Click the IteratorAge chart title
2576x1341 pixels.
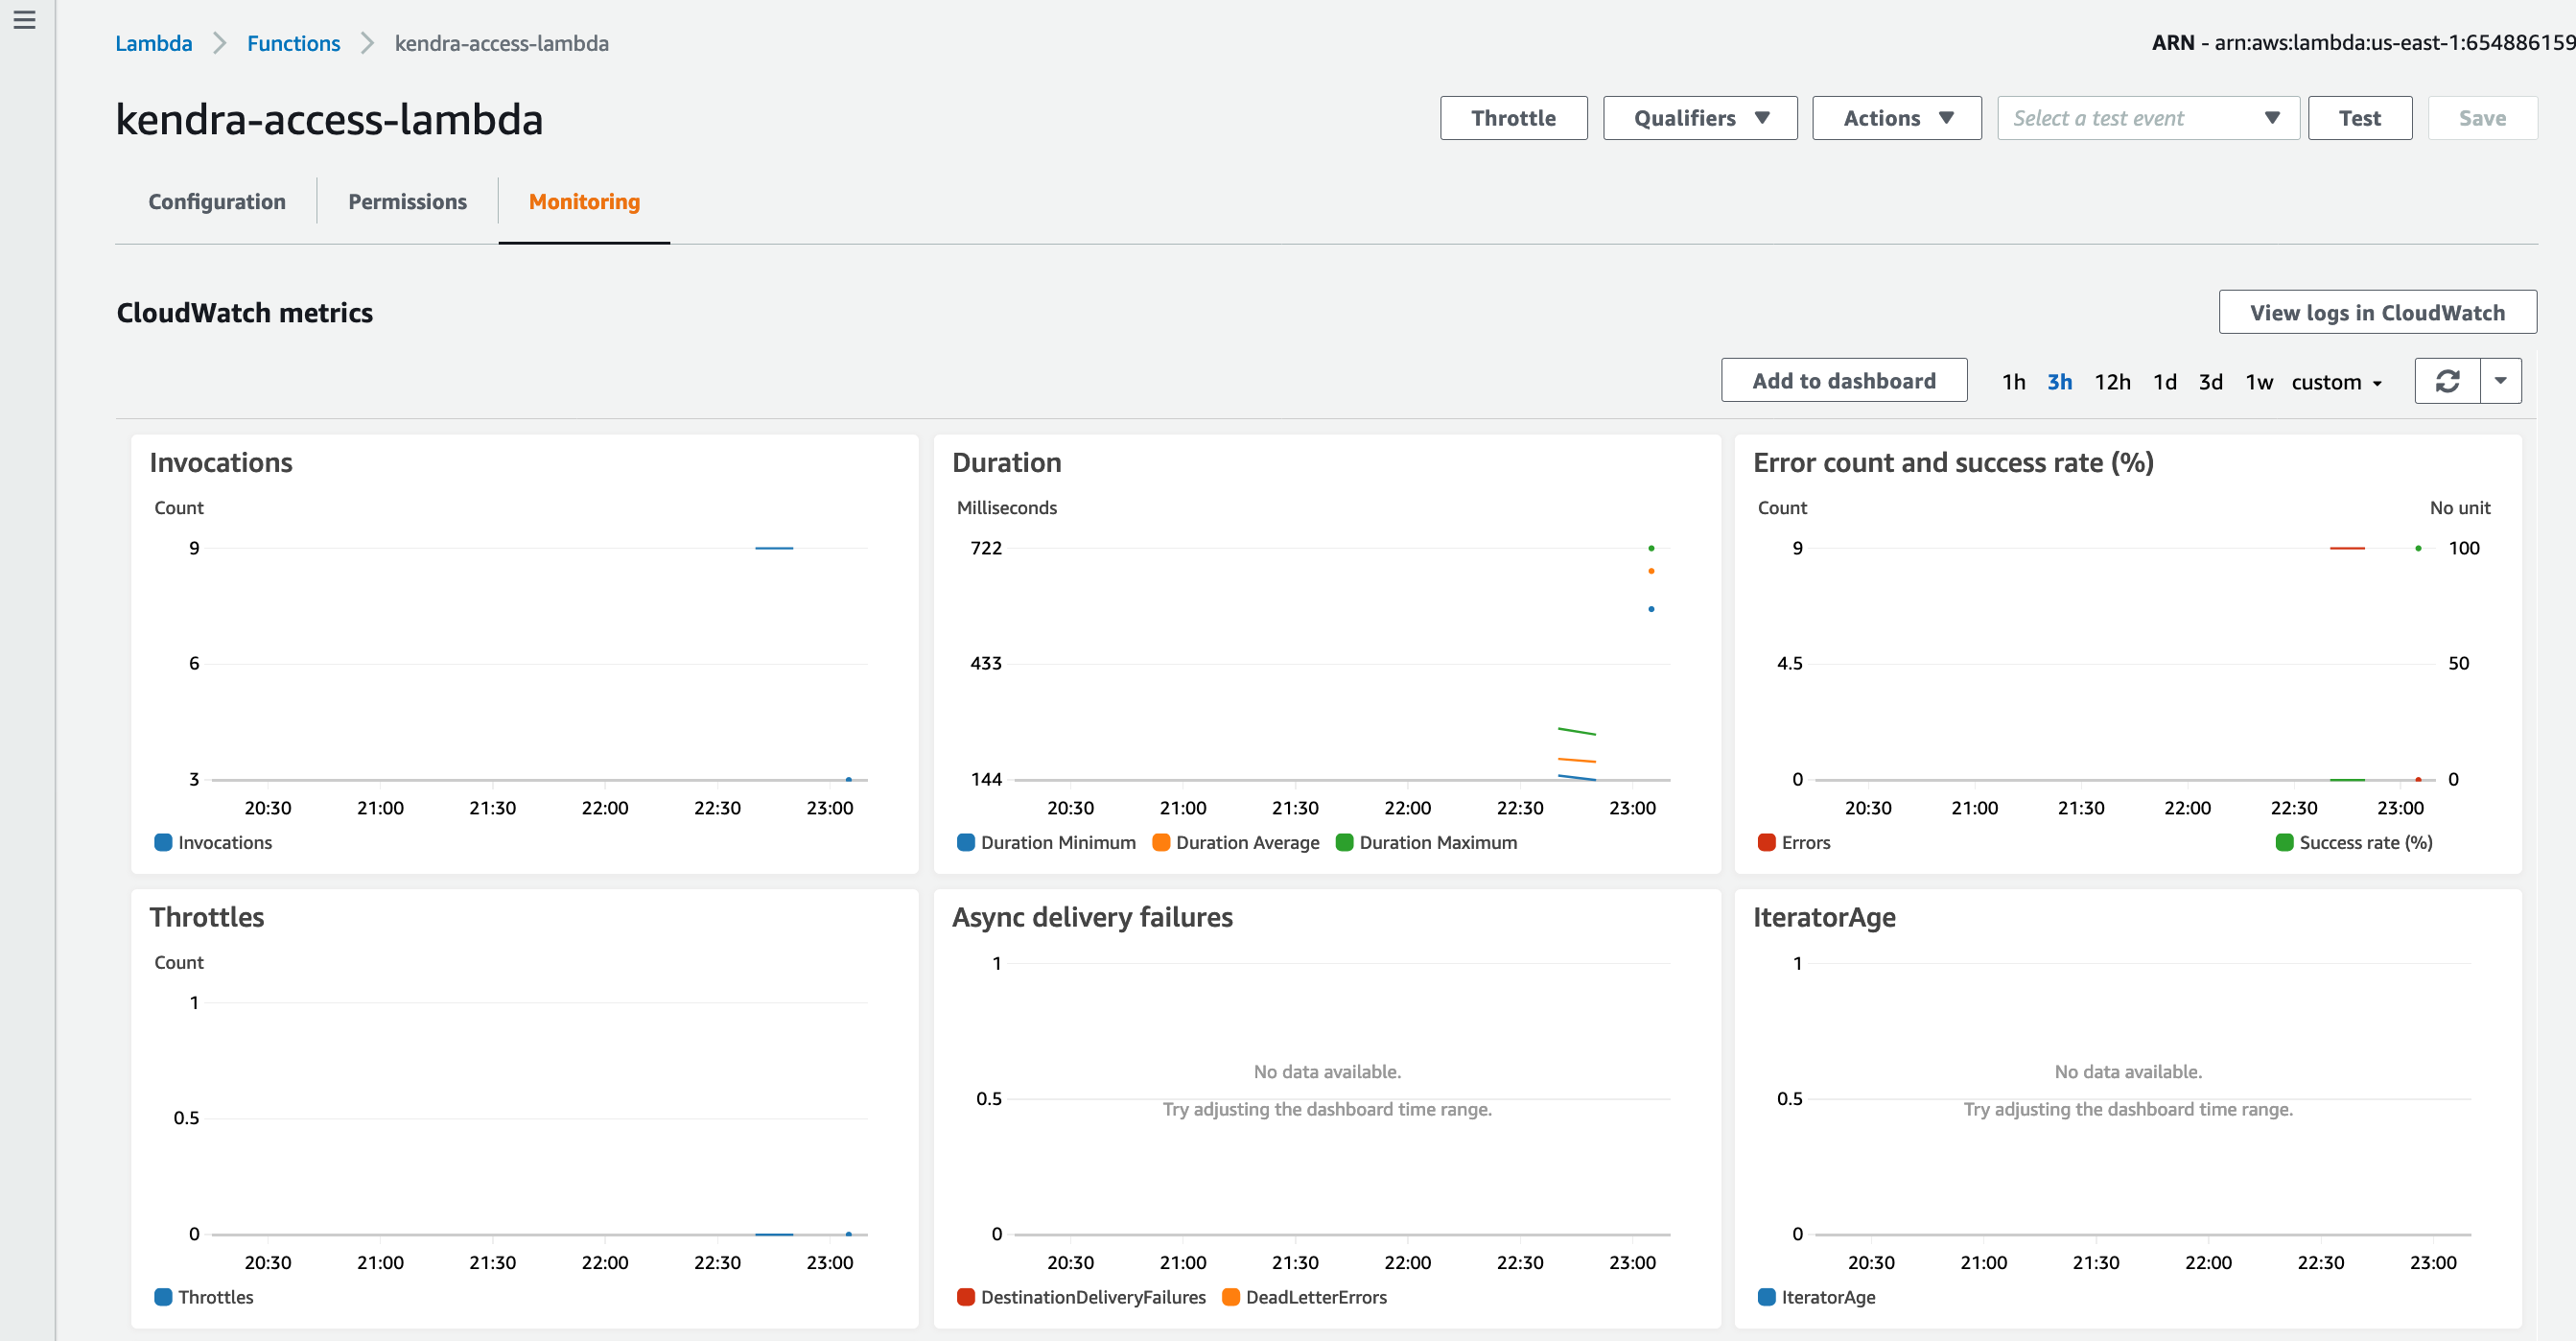(x=1824, y=917)
